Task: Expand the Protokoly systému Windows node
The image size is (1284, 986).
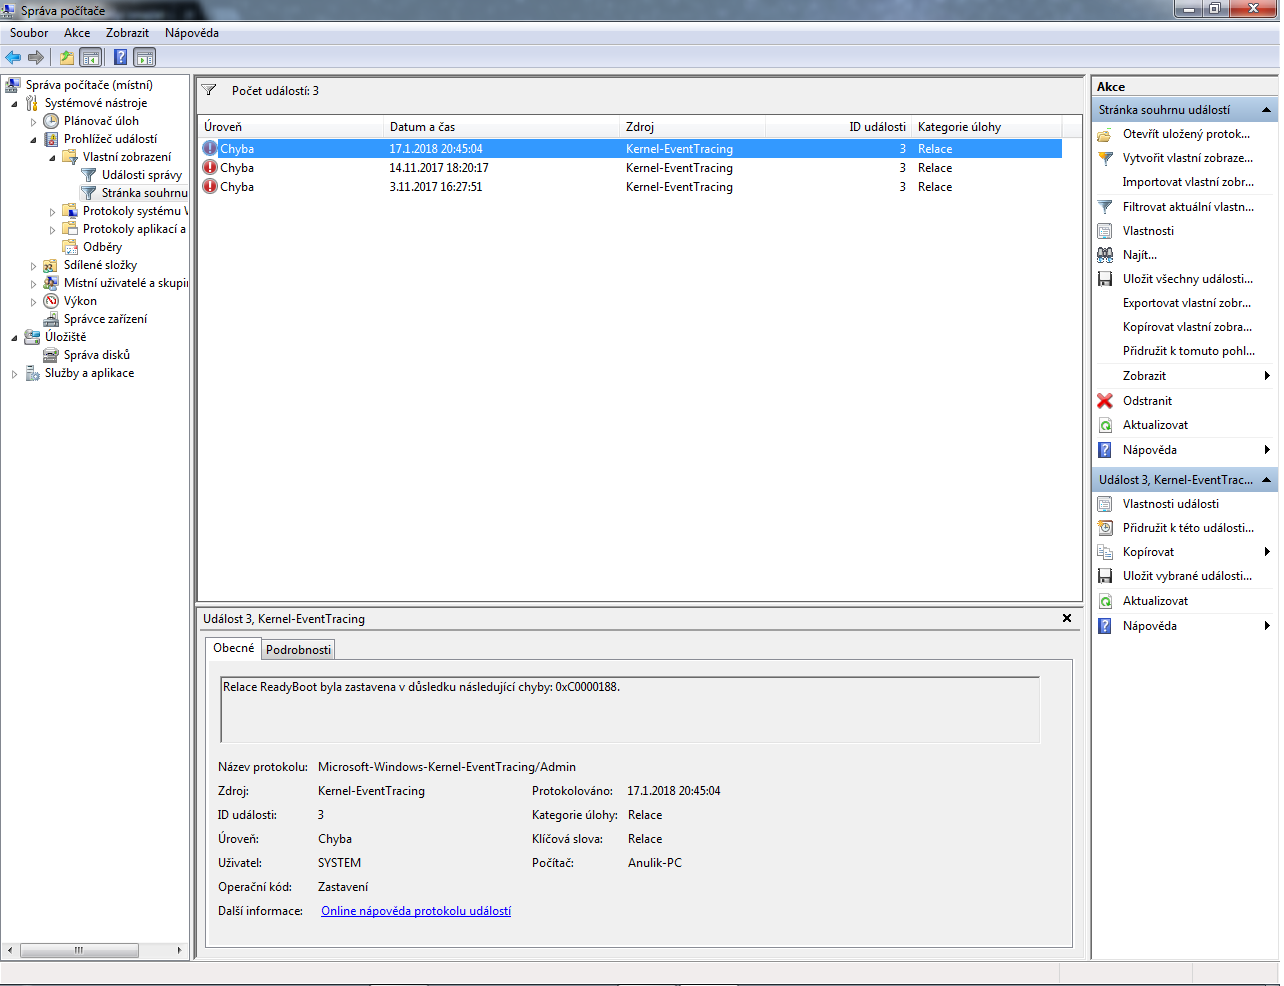Action: 53,212
